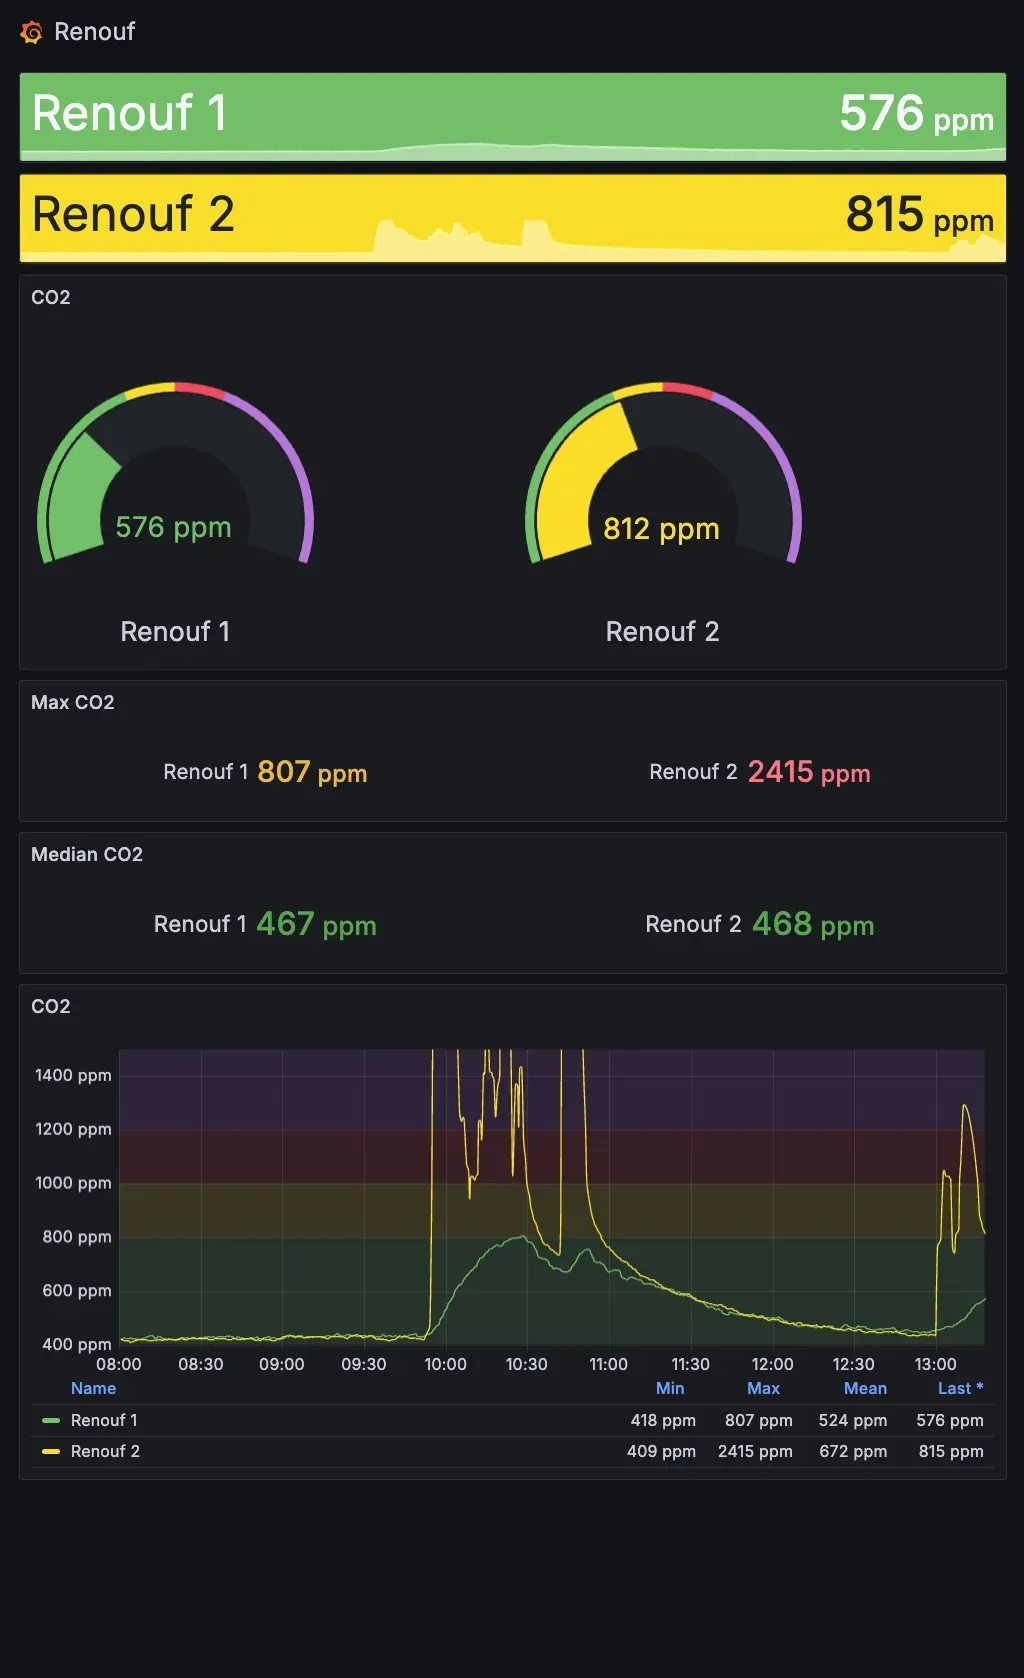Open the CO2 time series graph title menu
This screenshot has width=1024, height=1678.
[51, 1006]
